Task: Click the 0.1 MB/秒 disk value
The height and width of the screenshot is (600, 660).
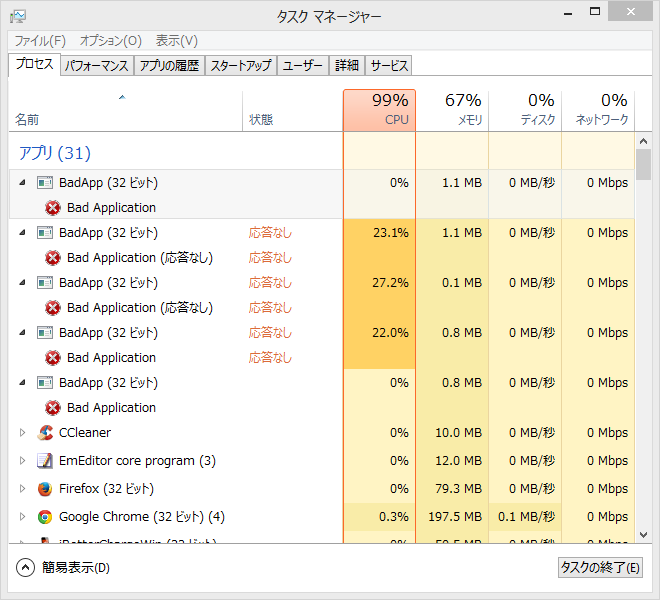Action: 527,517
